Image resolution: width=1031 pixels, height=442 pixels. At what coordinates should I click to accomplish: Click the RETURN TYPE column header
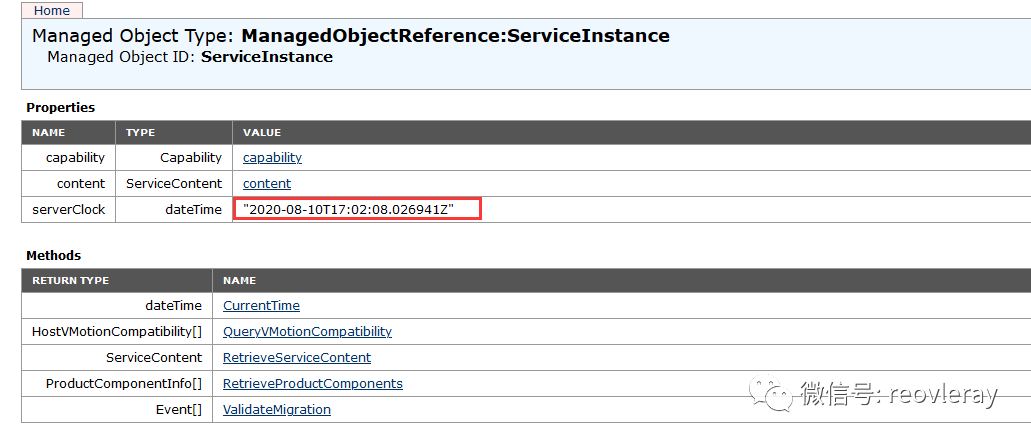pos(70,280)
